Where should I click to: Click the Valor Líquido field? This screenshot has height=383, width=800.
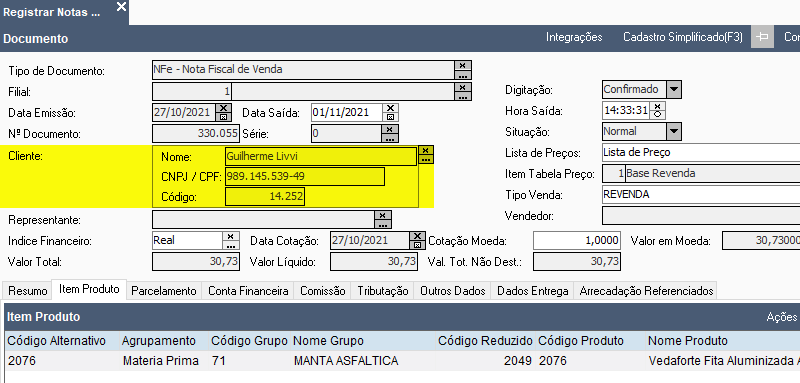373,262
